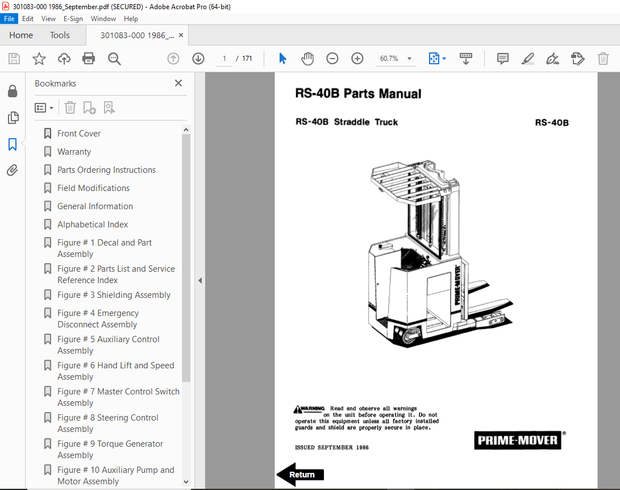The width and height of the screenshot is (620, 490).
Task: Click the bookmarks list scrollbar thumb
Action: click(x=186, y=258)
